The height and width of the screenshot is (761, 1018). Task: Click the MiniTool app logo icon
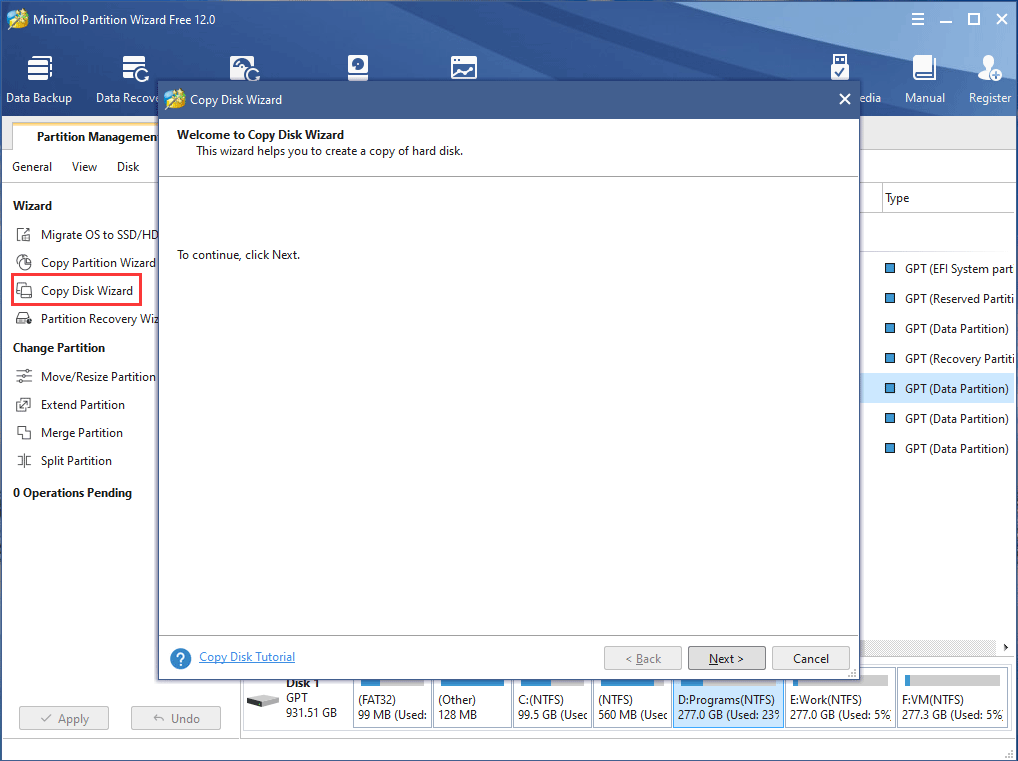point(18,19)
